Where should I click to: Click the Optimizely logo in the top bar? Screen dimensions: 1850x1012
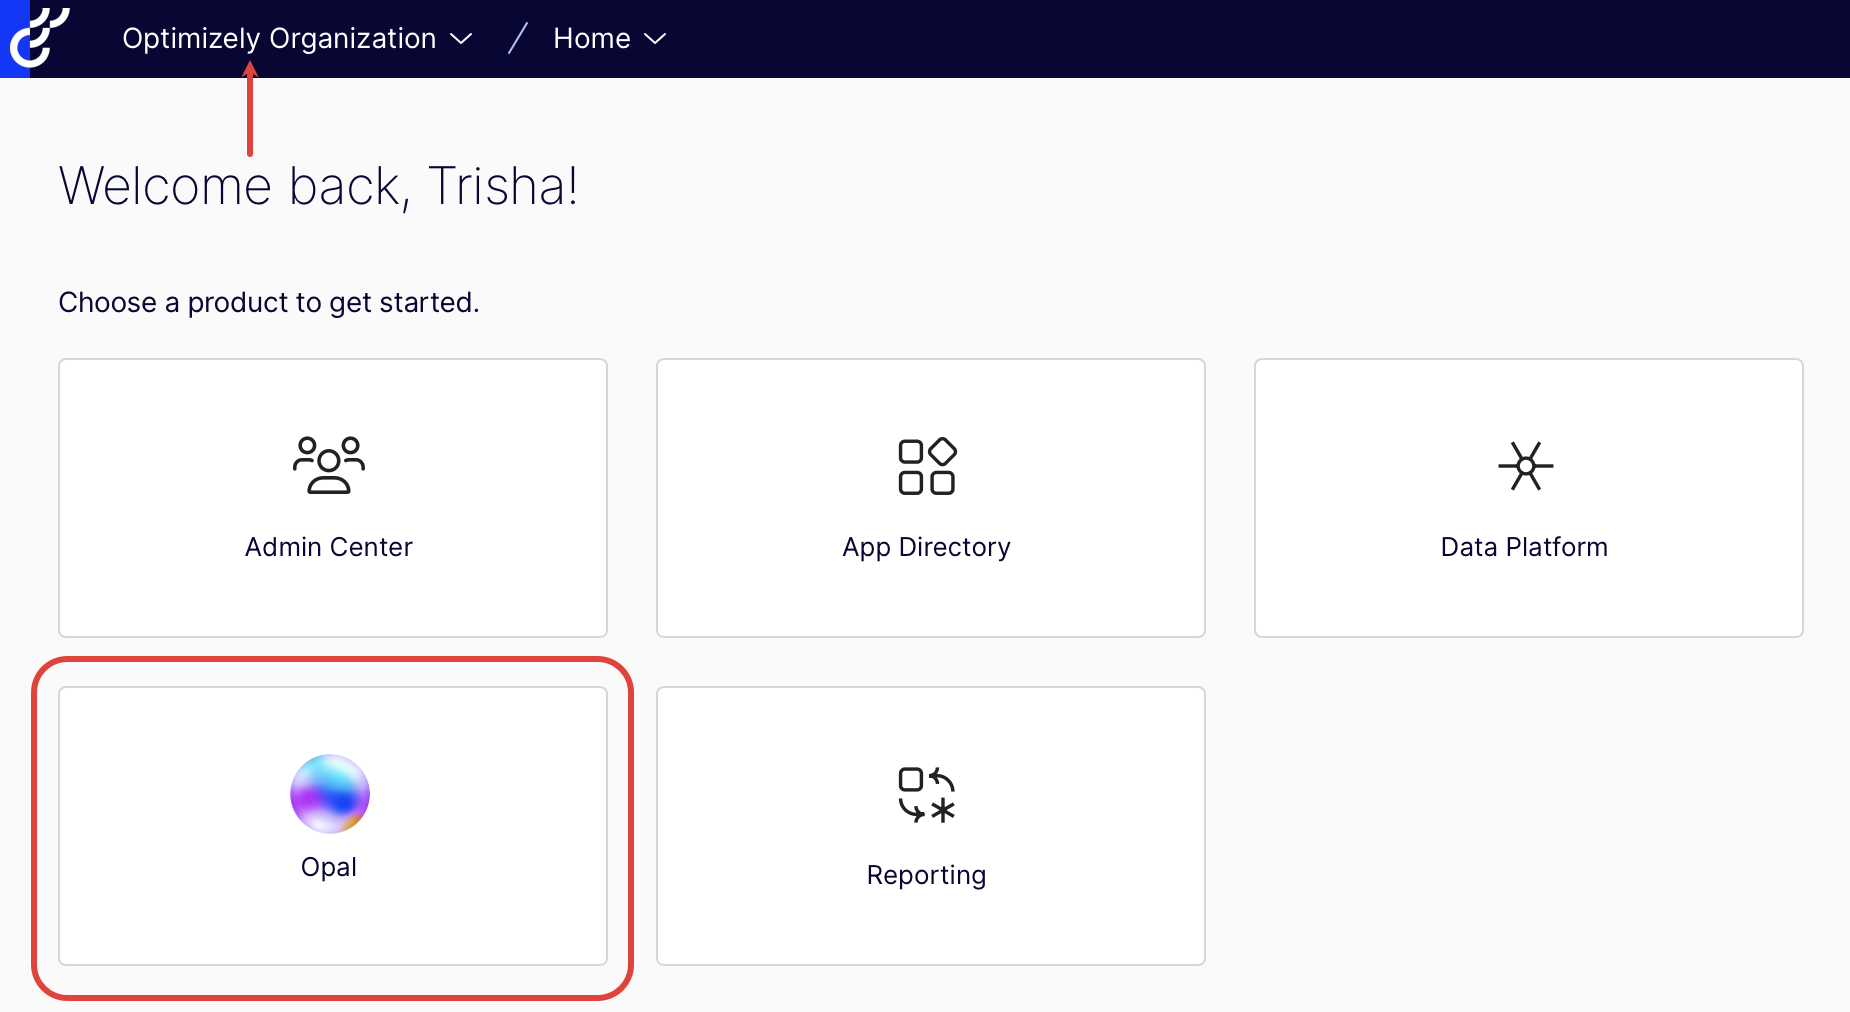38,38
